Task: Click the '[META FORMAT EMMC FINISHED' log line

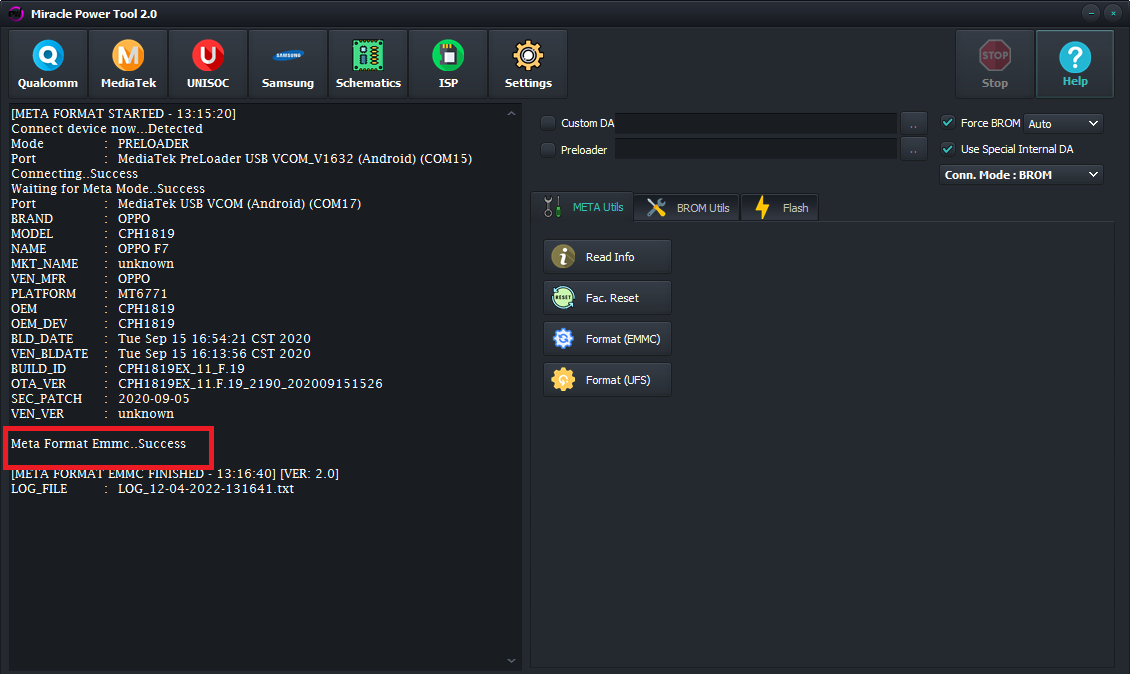Action: pyautogui.click(x=175, y=474)
